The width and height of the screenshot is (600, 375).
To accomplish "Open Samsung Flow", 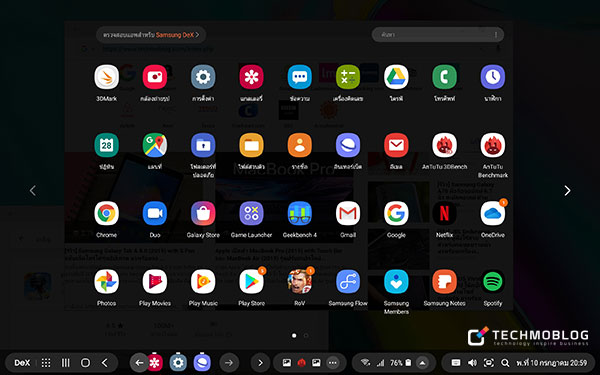I will [x=348, y=281].
